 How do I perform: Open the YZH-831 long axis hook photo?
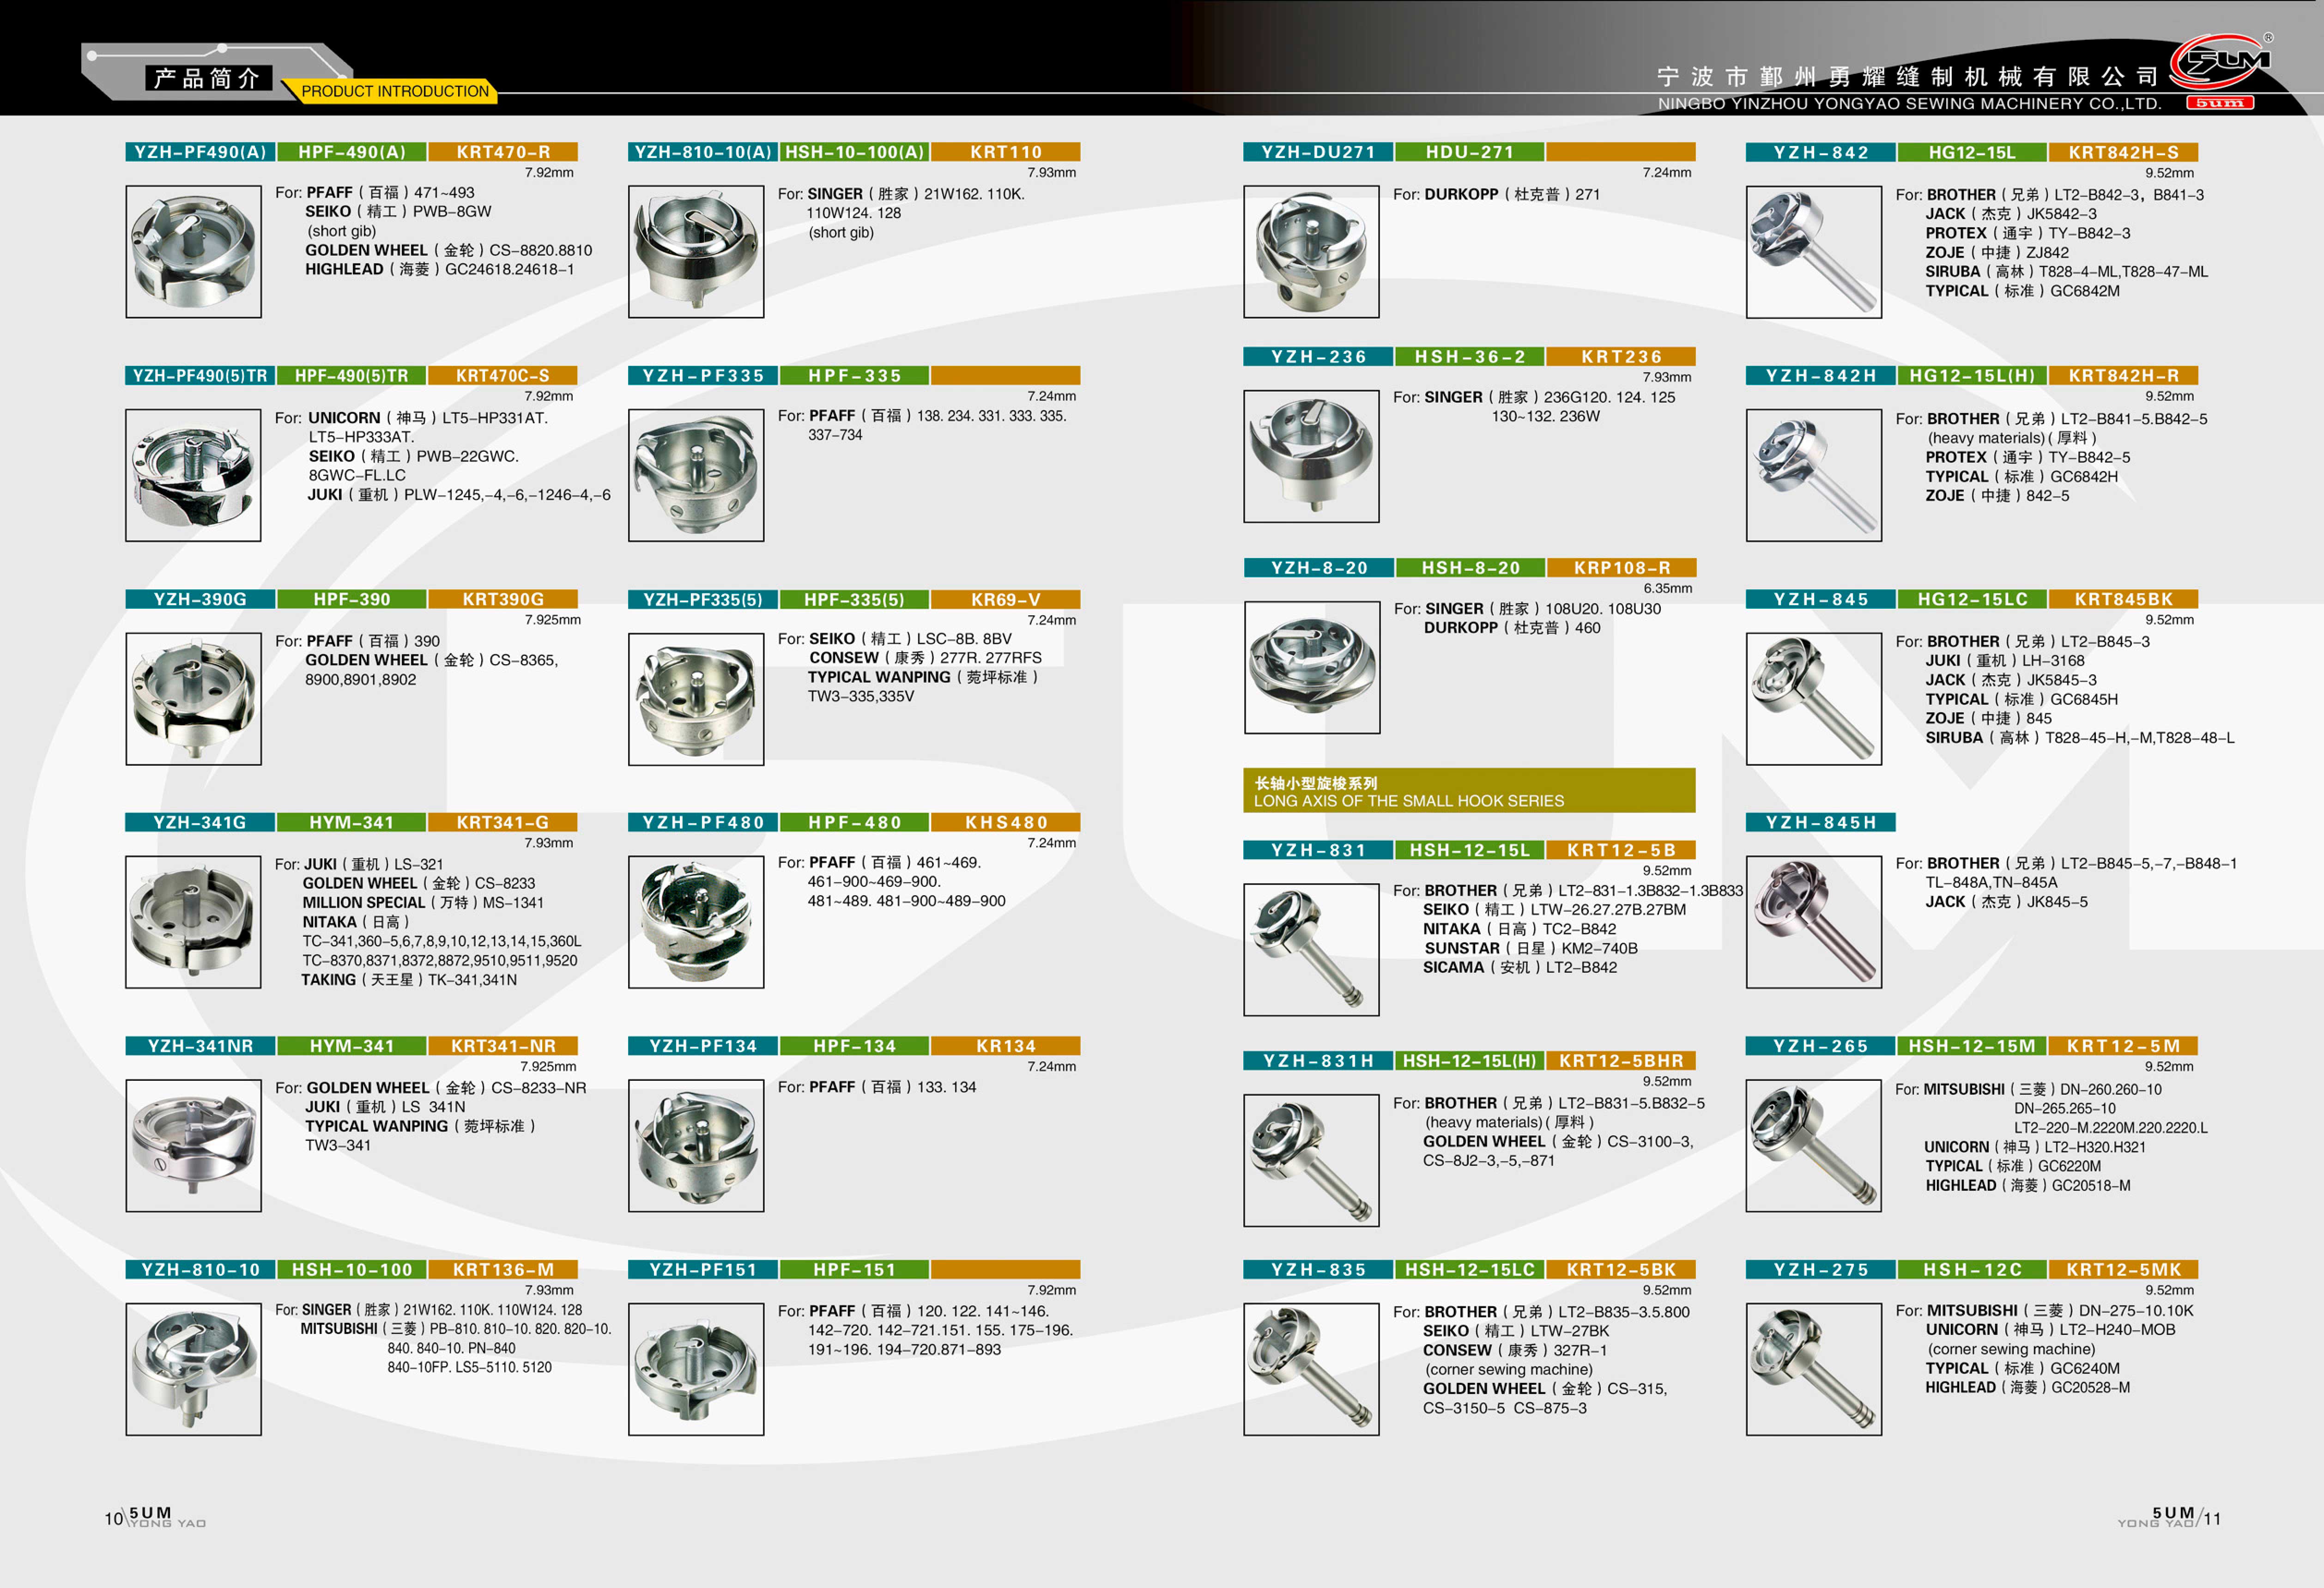[x=1311, y=950]
